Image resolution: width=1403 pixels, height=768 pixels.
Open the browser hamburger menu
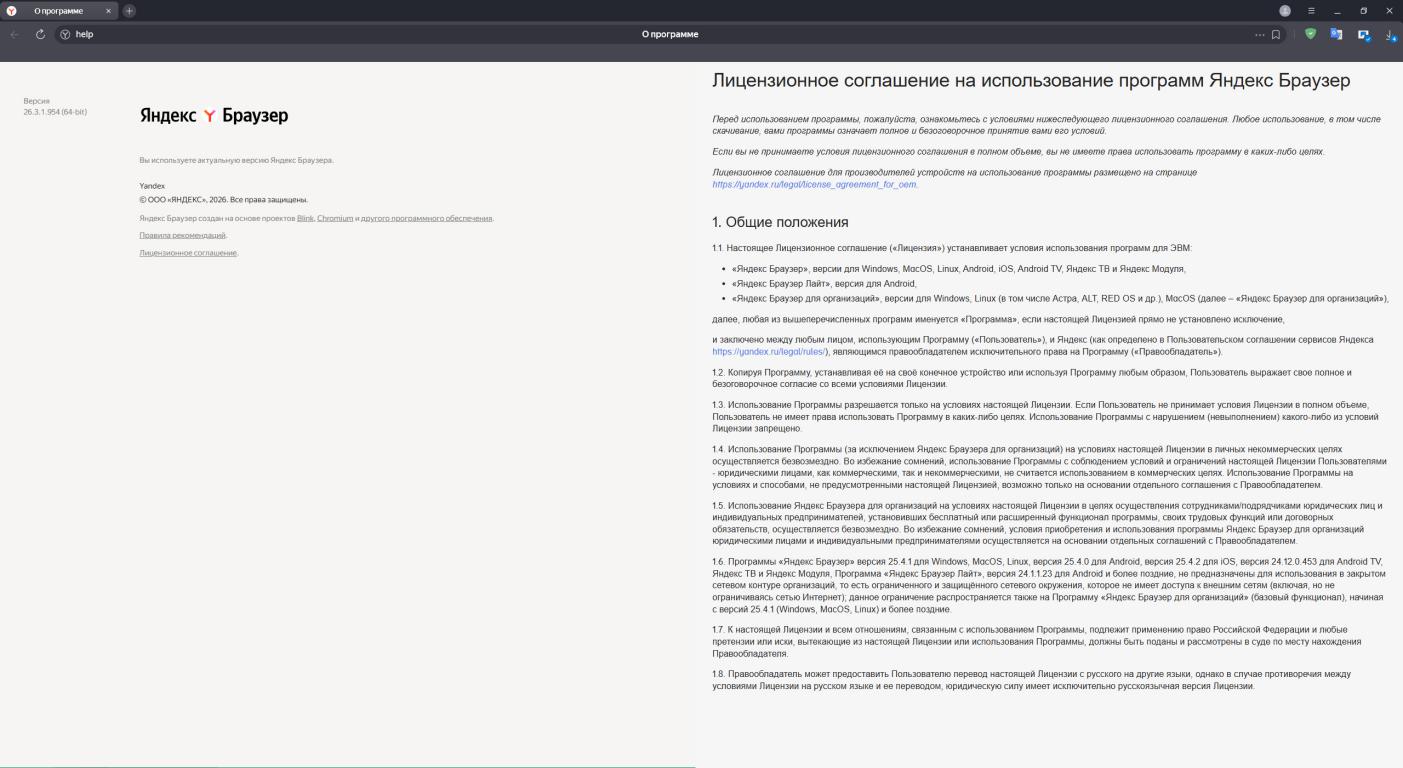[x=1311, y=11]
